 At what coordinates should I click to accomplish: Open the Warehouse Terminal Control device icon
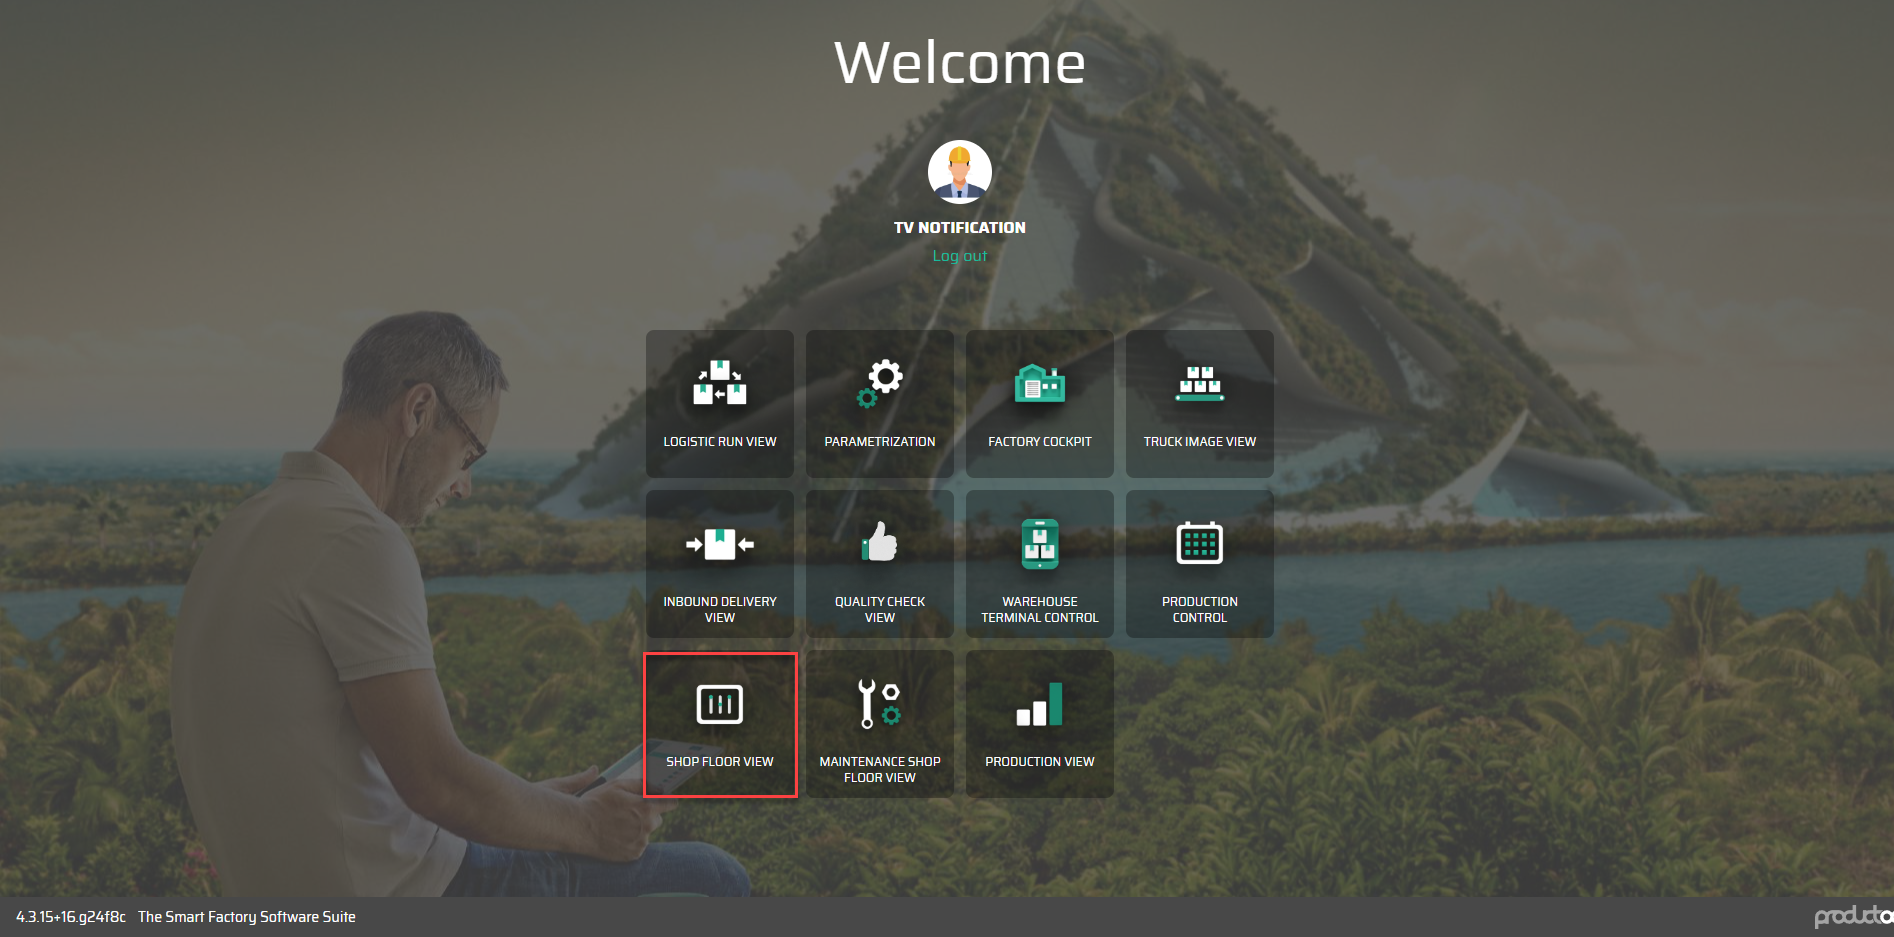1039,544
